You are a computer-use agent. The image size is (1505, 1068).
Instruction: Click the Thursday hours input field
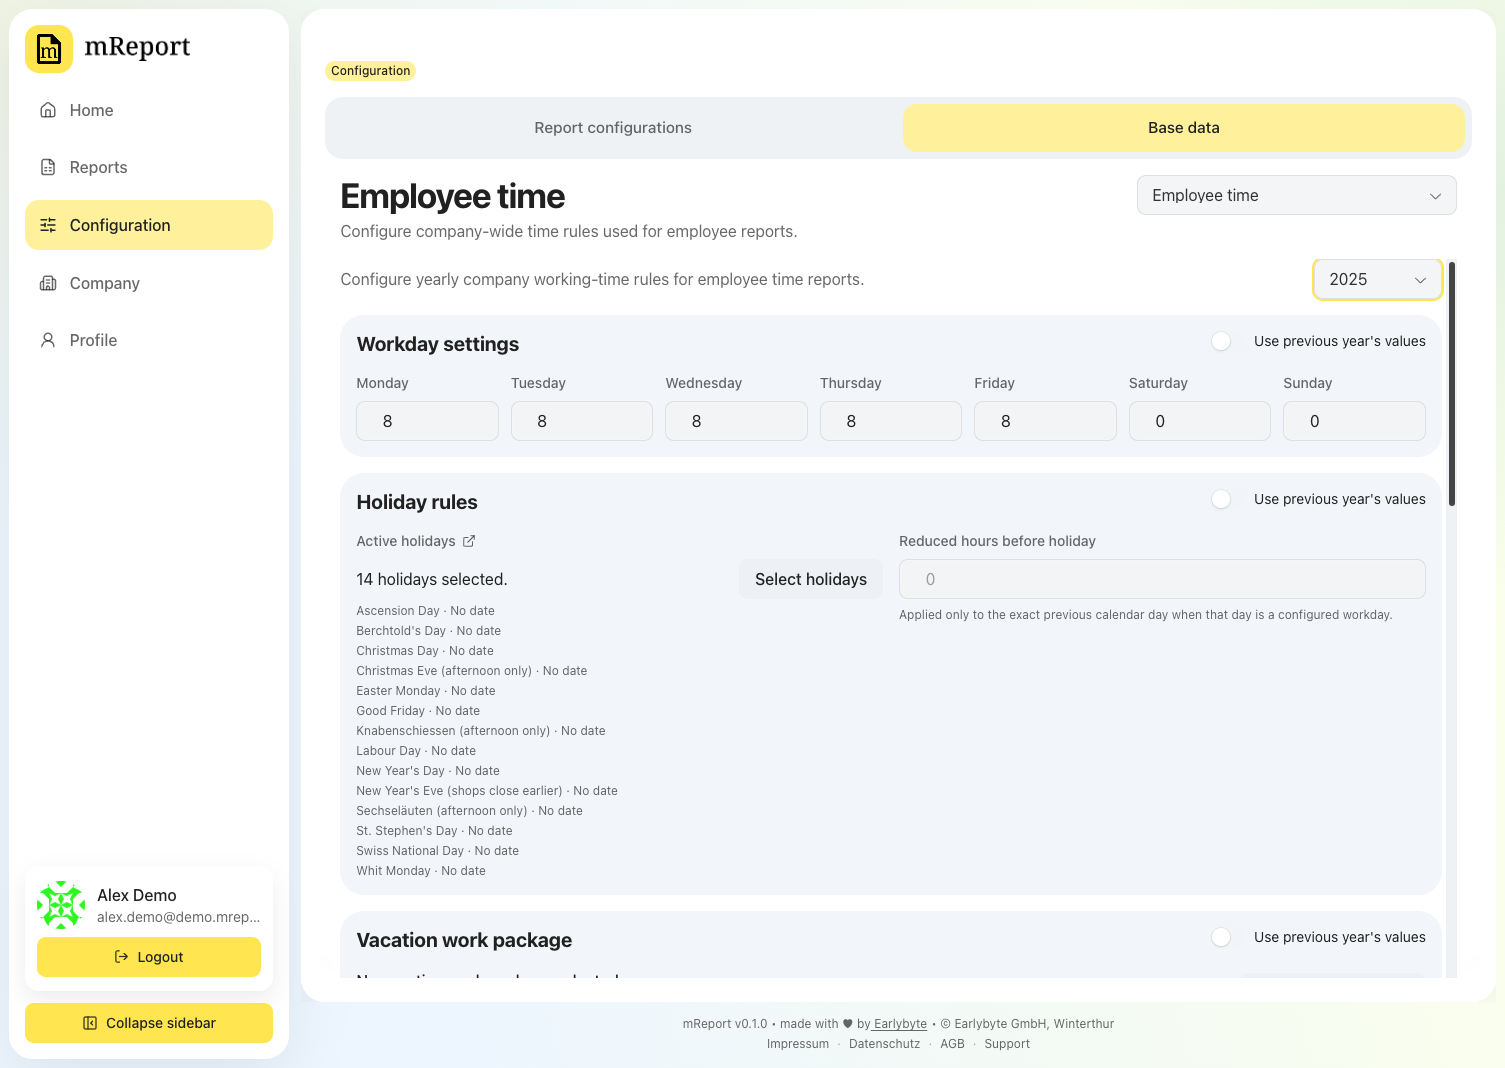click(x=891, y=421)
